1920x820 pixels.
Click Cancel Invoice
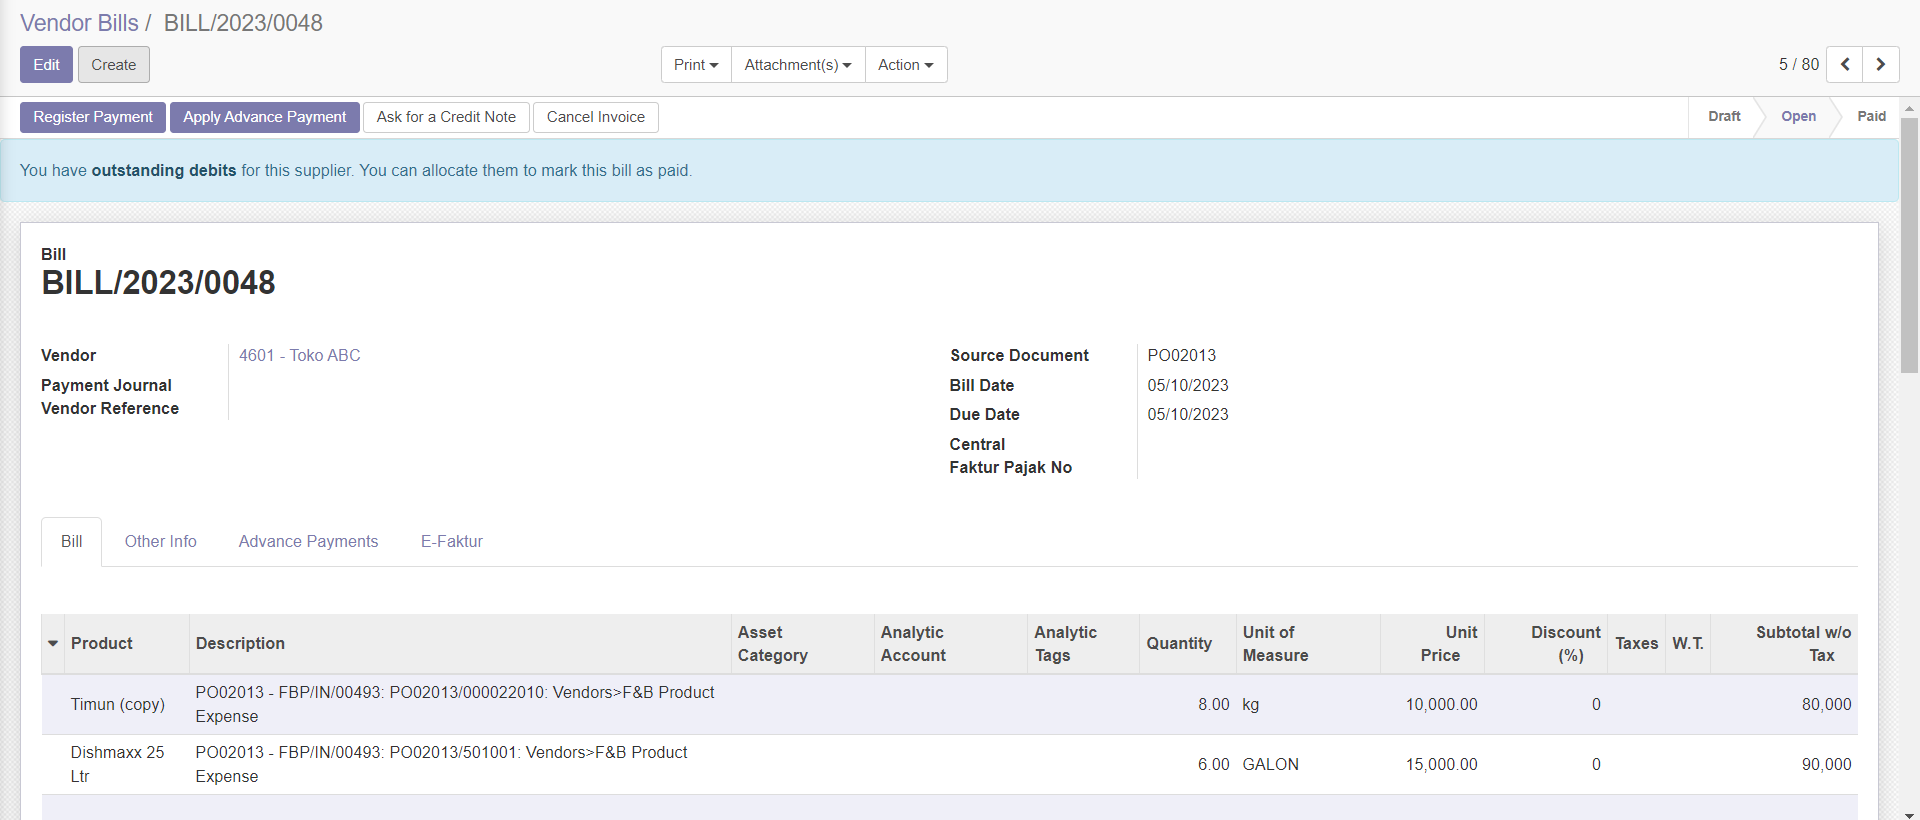tap(596, 117)
